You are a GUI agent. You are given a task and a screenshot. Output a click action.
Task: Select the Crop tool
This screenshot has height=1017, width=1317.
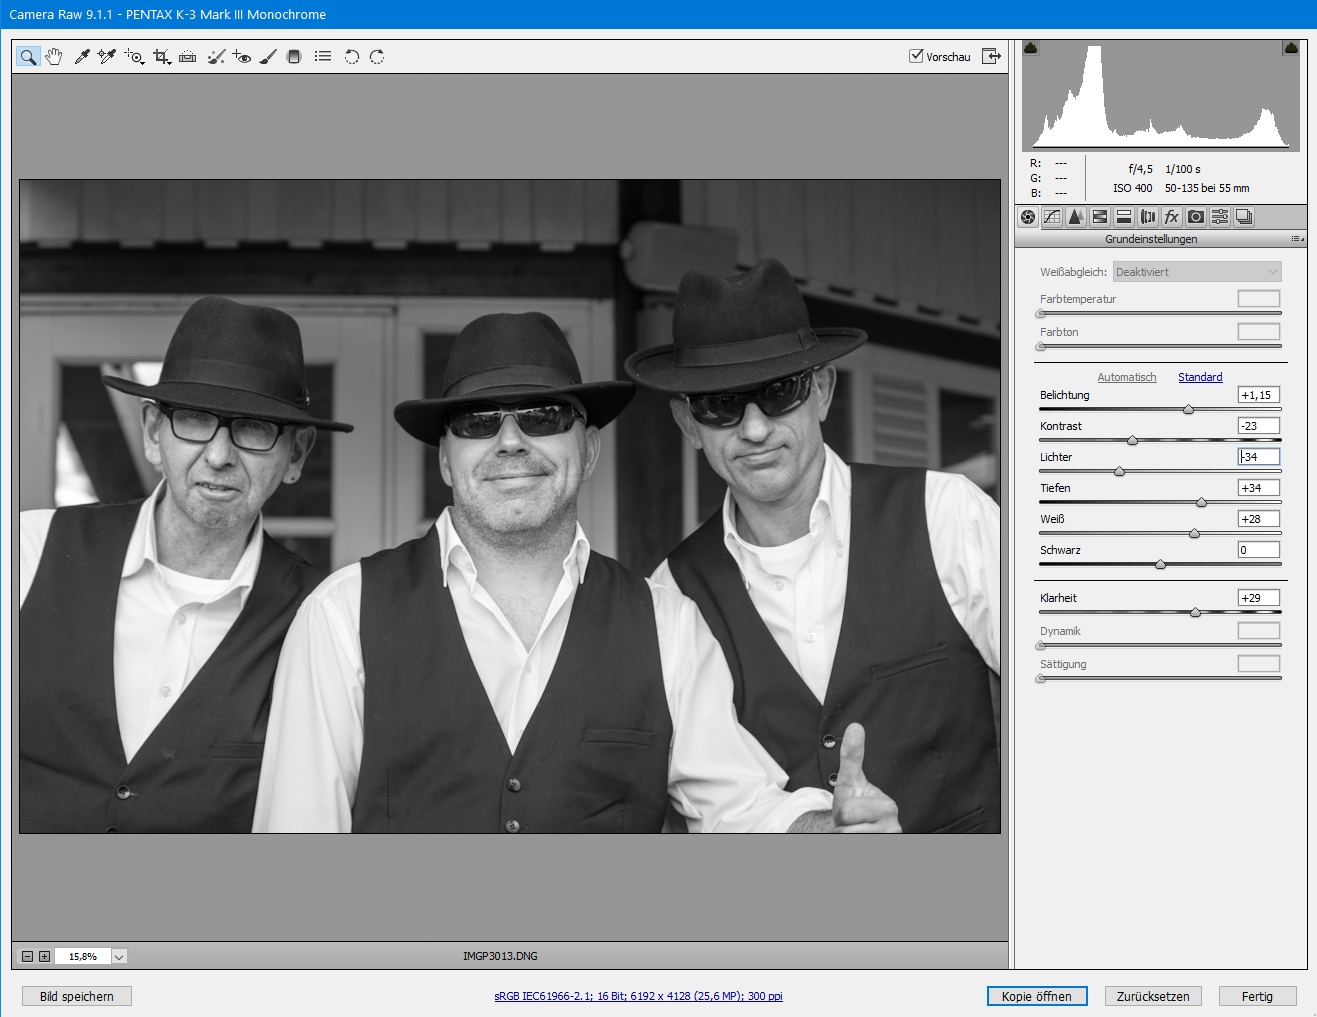click(x=162, y=57)
